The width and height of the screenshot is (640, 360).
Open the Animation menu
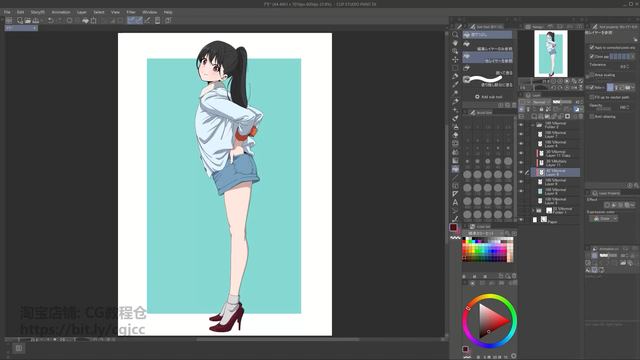point(61,12)
